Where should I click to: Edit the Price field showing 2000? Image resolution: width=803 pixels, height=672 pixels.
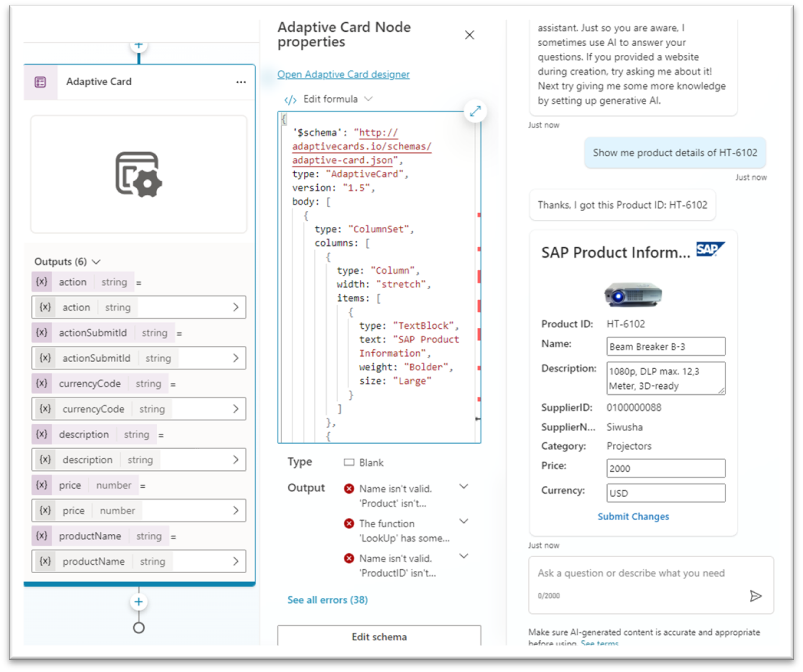click(x=666, y=468)
